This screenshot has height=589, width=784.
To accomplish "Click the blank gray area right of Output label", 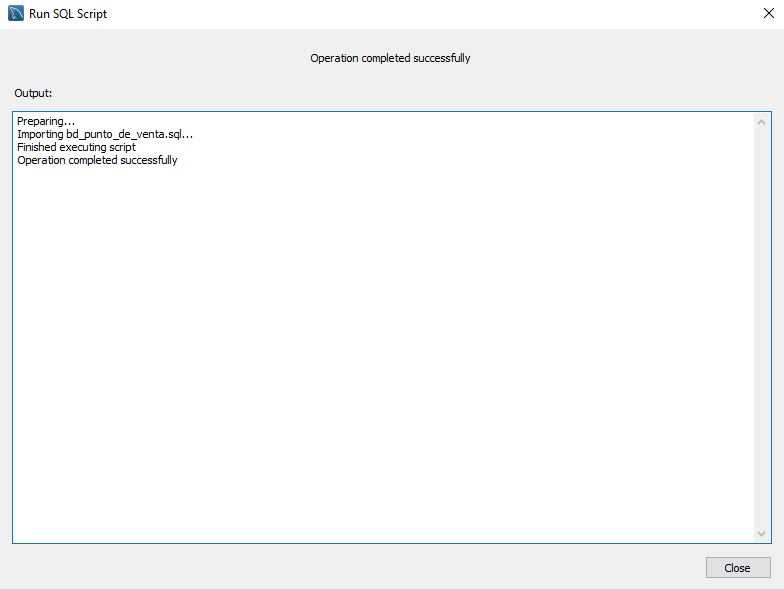I will [x=400, y=93].
